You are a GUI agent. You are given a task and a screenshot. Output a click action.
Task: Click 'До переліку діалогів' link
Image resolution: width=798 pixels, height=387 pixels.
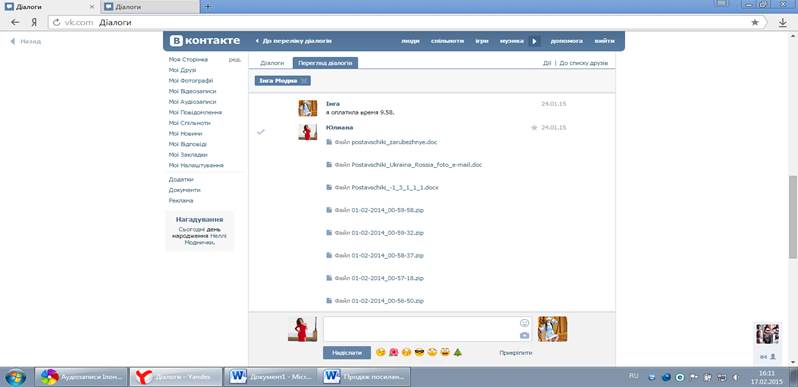pos(293,41)
